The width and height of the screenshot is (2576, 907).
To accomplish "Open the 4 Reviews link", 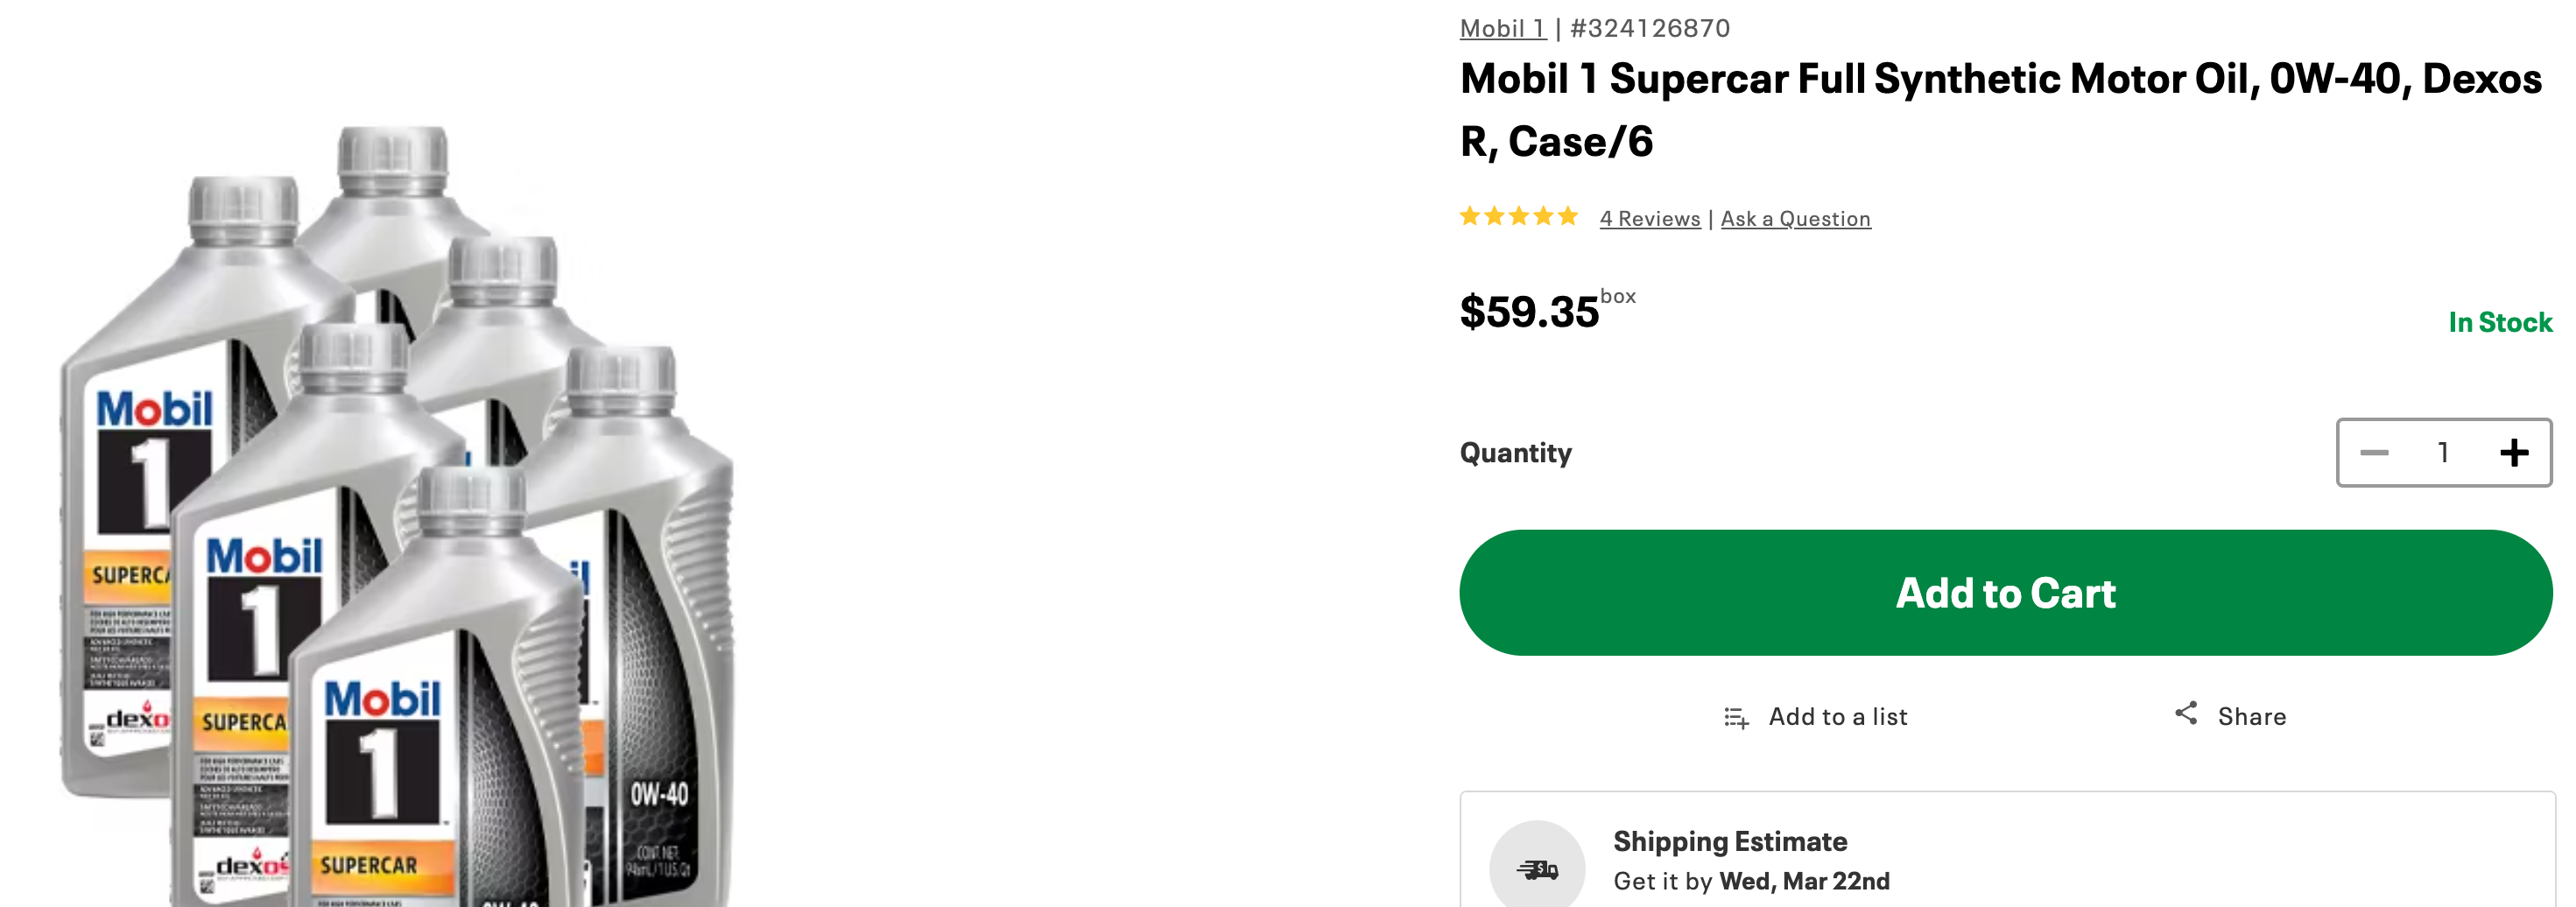I will pyautogui.click(x=1649, y=218).
